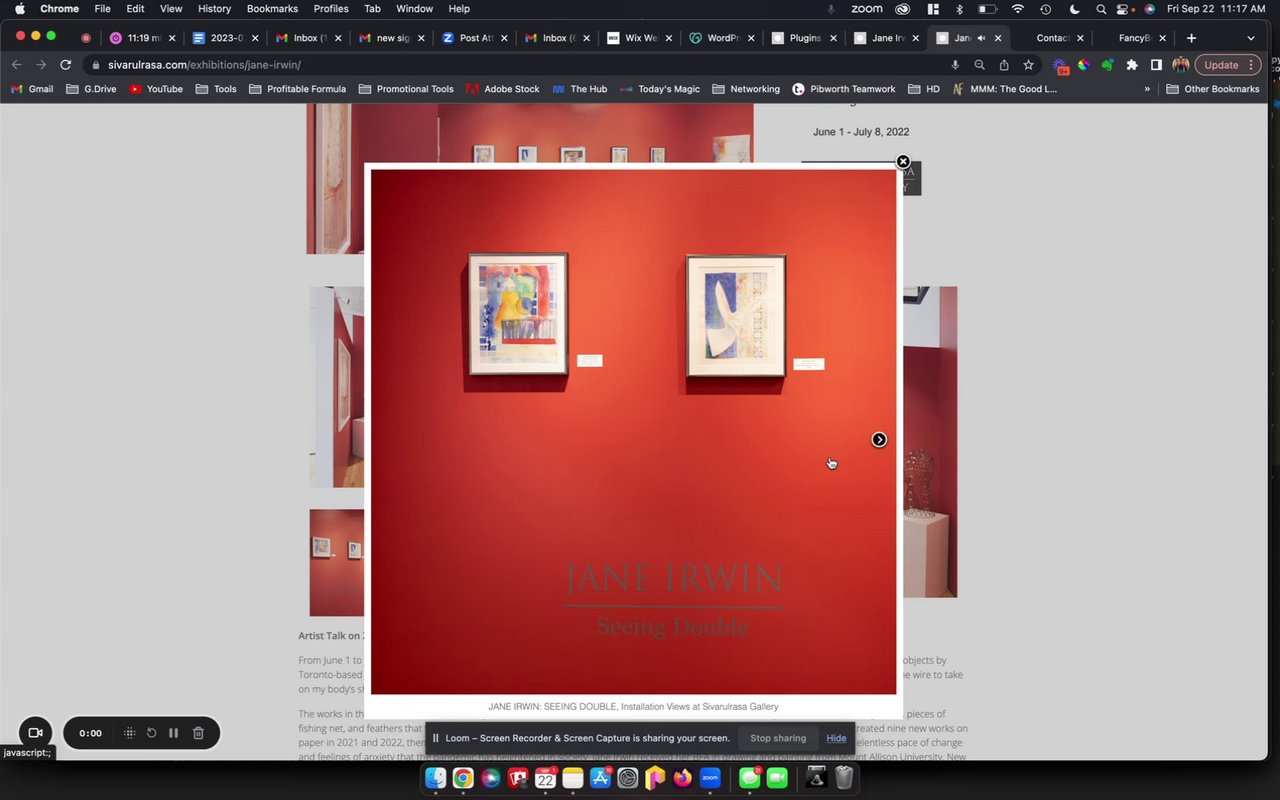Switch to the Contact tab

[x=1052, y=38]
